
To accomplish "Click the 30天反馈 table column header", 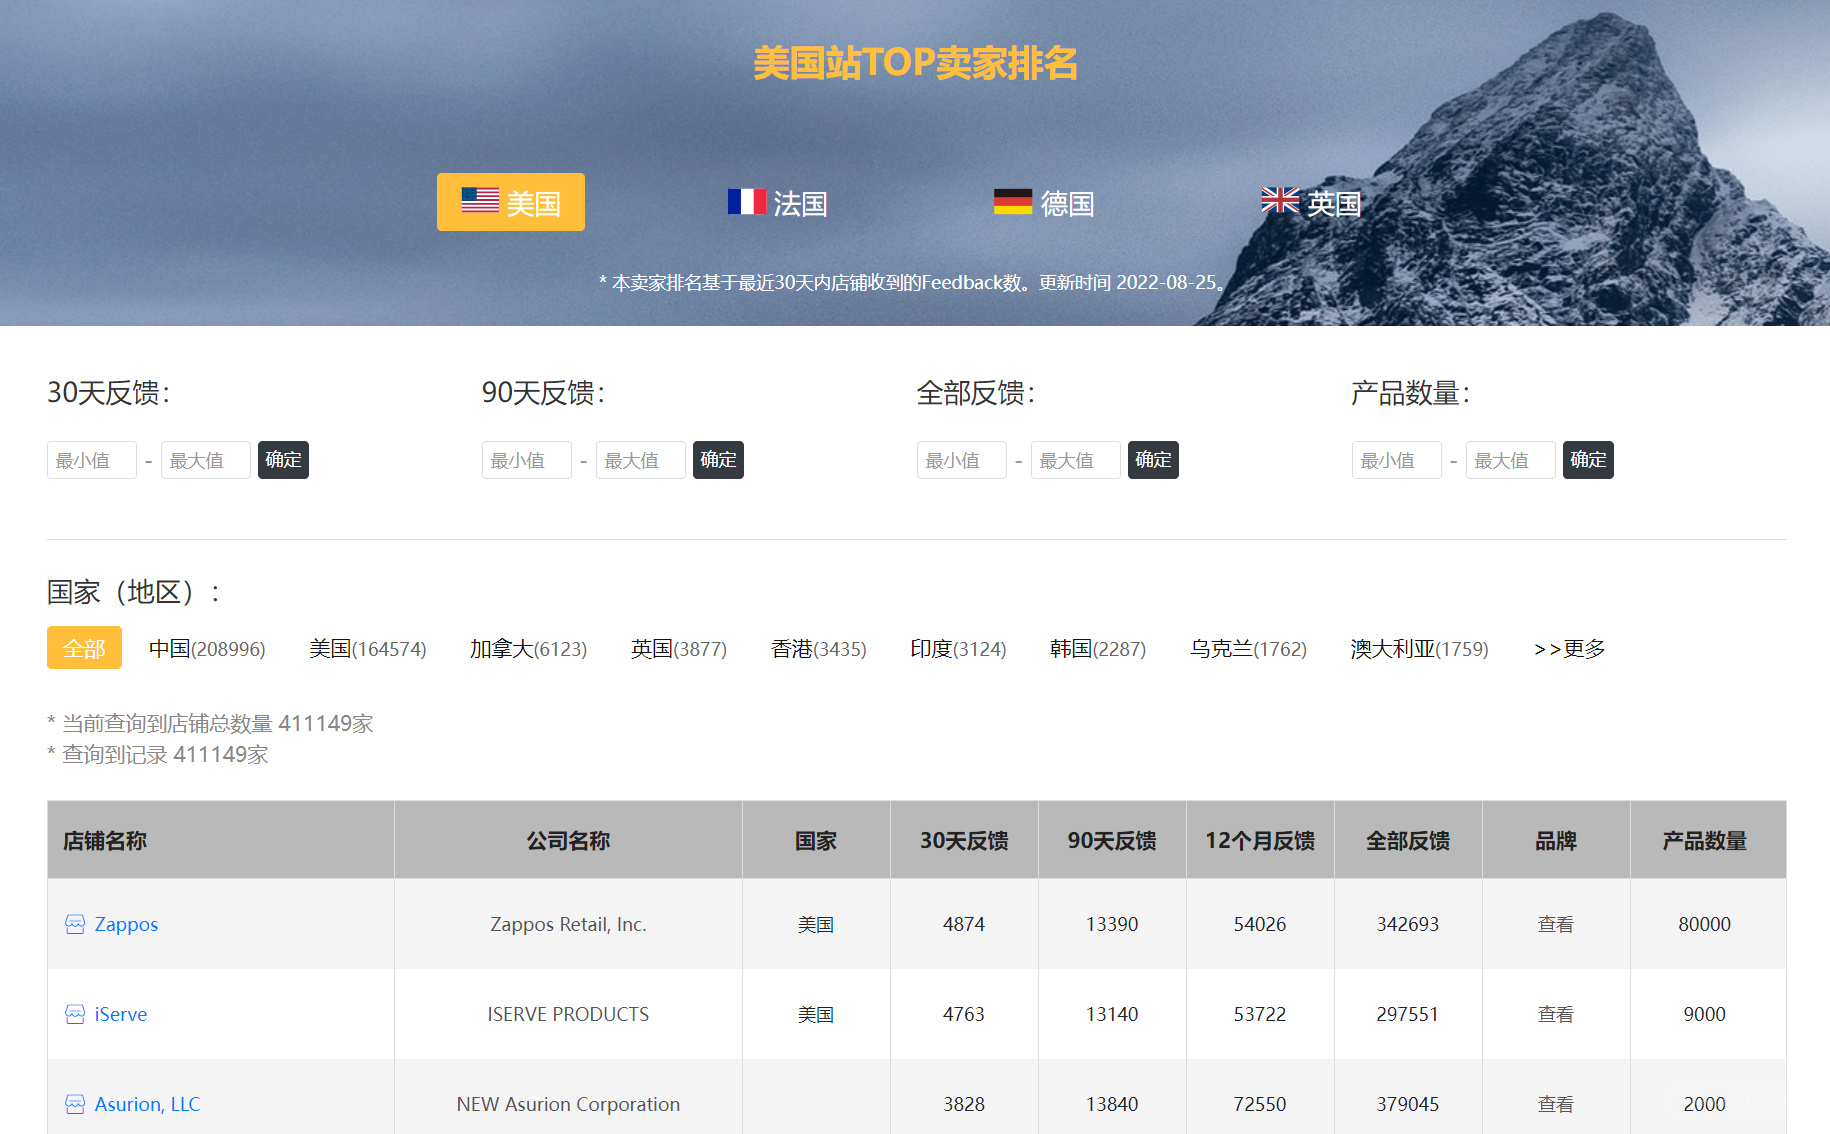I will 964,840.
